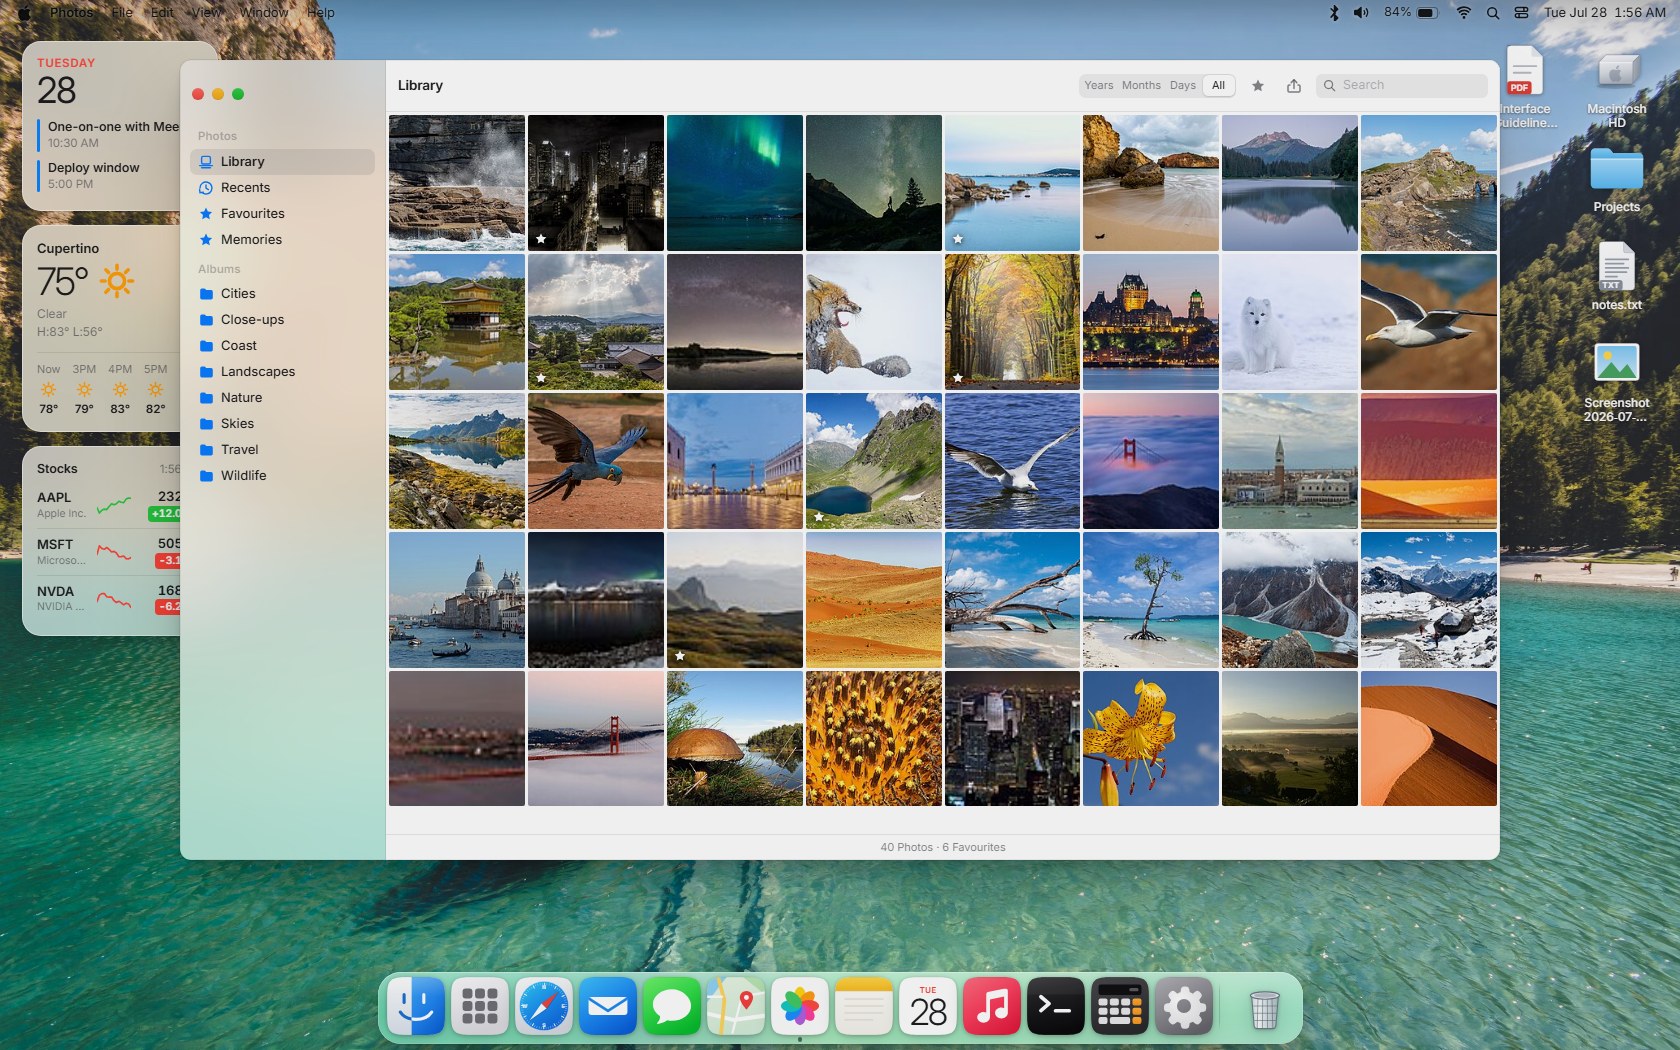Image resolution: width=1680 pixels, height=1050 pixels.
Task: Select the yellow tiger lily photo
Action: [x=1151, y=739]
